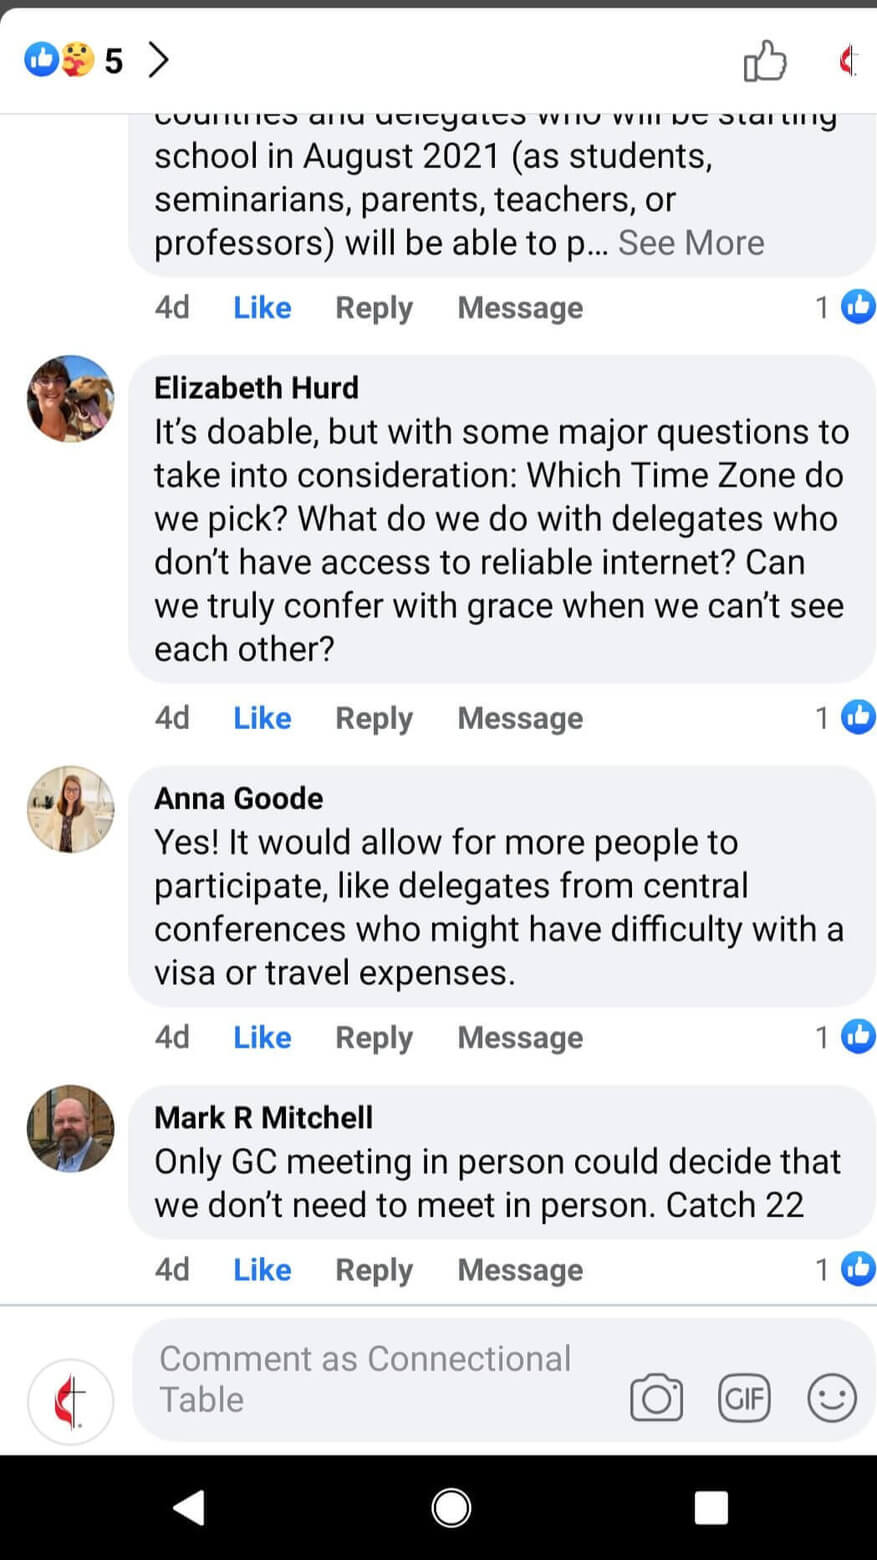Message Mark R Mitchell
The height and width of the screenshot is (1560, 877).
tap(519, 1269)
